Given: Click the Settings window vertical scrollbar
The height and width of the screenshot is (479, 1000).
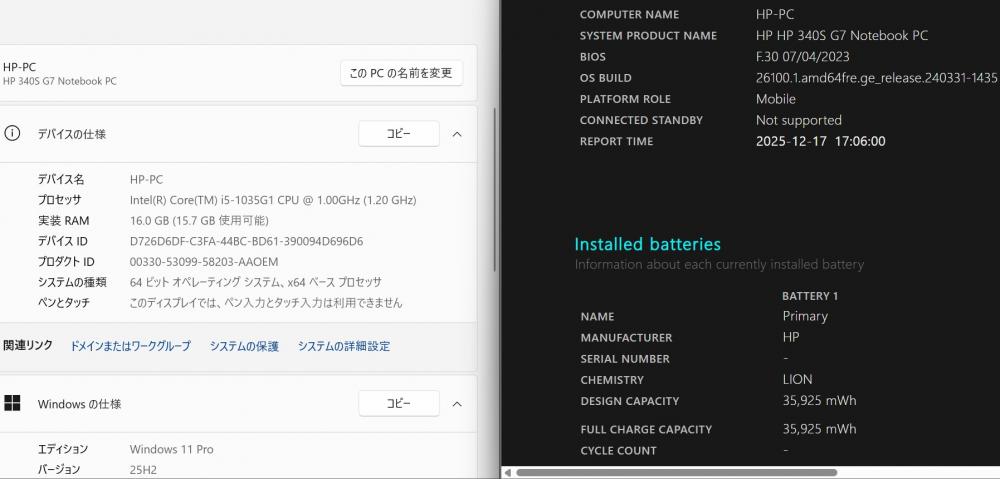Looking at the screenshot, I should 496,190.
